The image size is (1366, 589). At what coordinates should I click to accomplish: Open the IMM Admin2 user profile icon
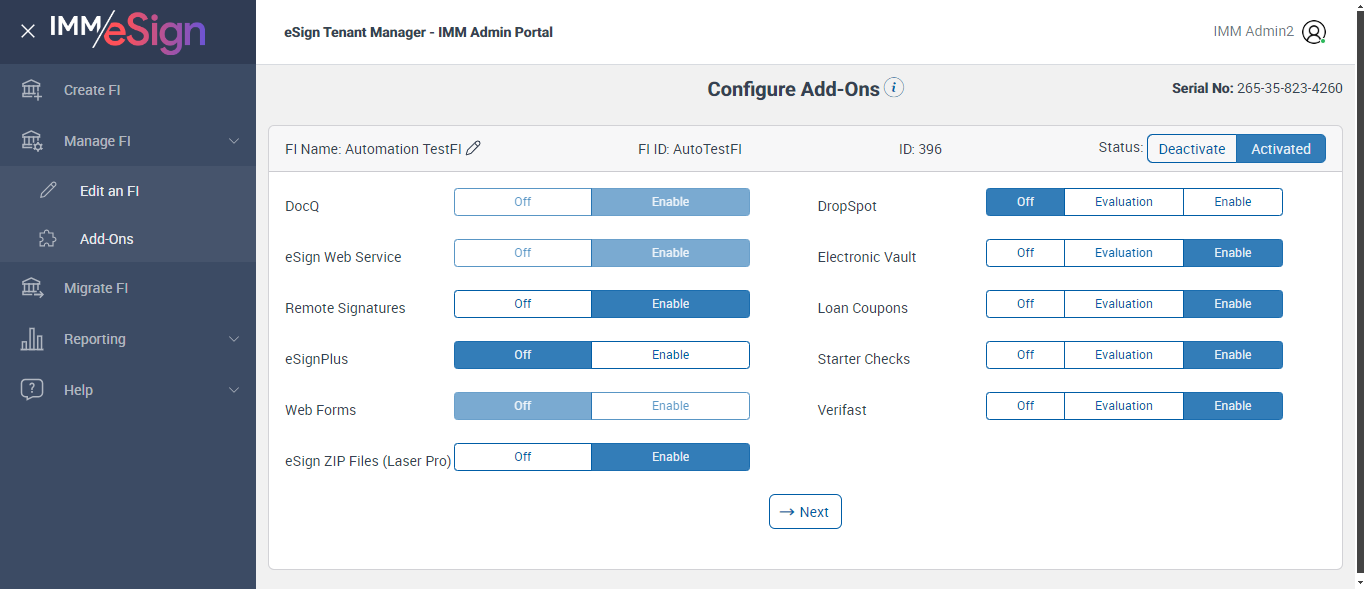[x=1314, y=32]
